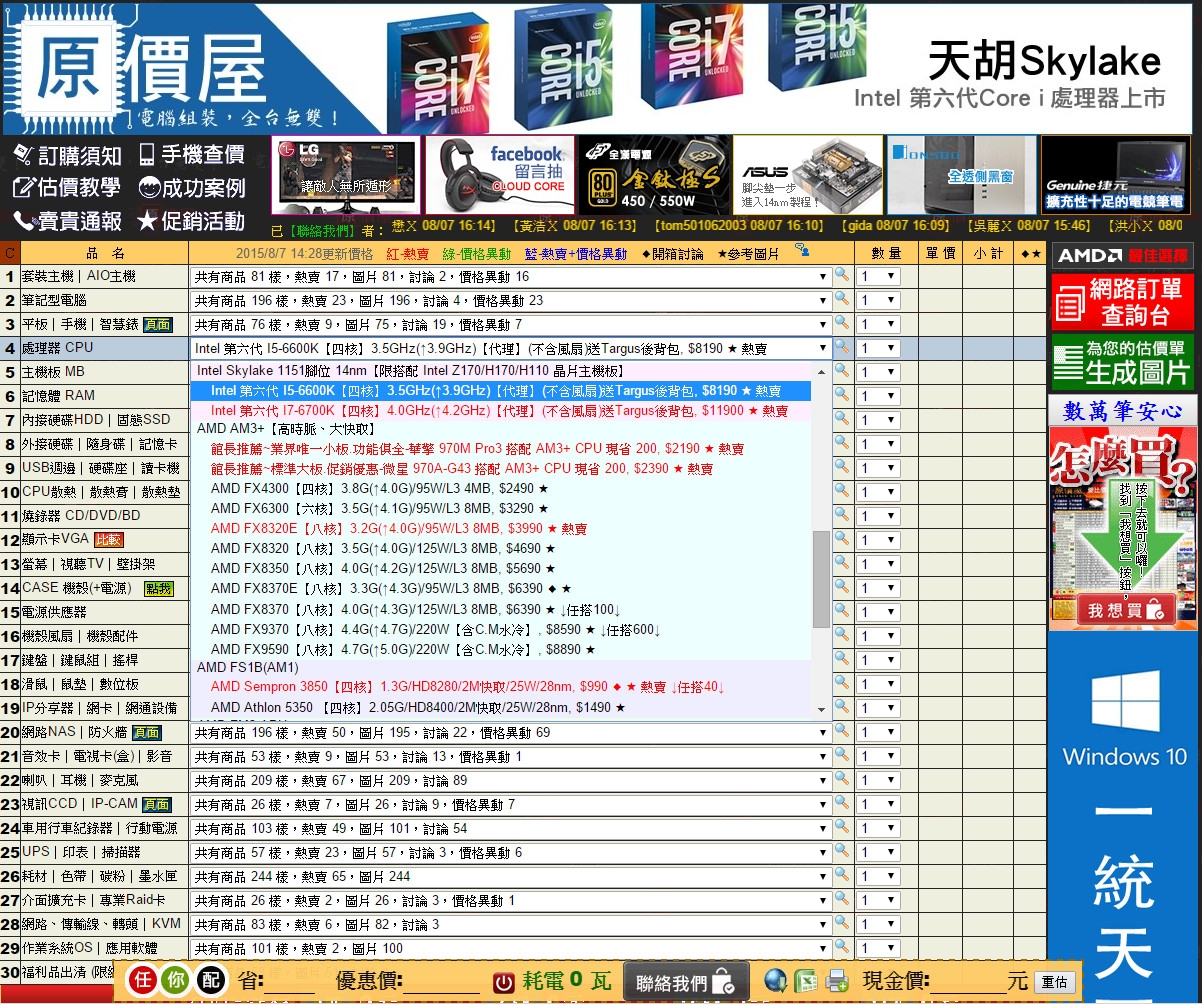Click the 現金價 input field

(968, 982)
